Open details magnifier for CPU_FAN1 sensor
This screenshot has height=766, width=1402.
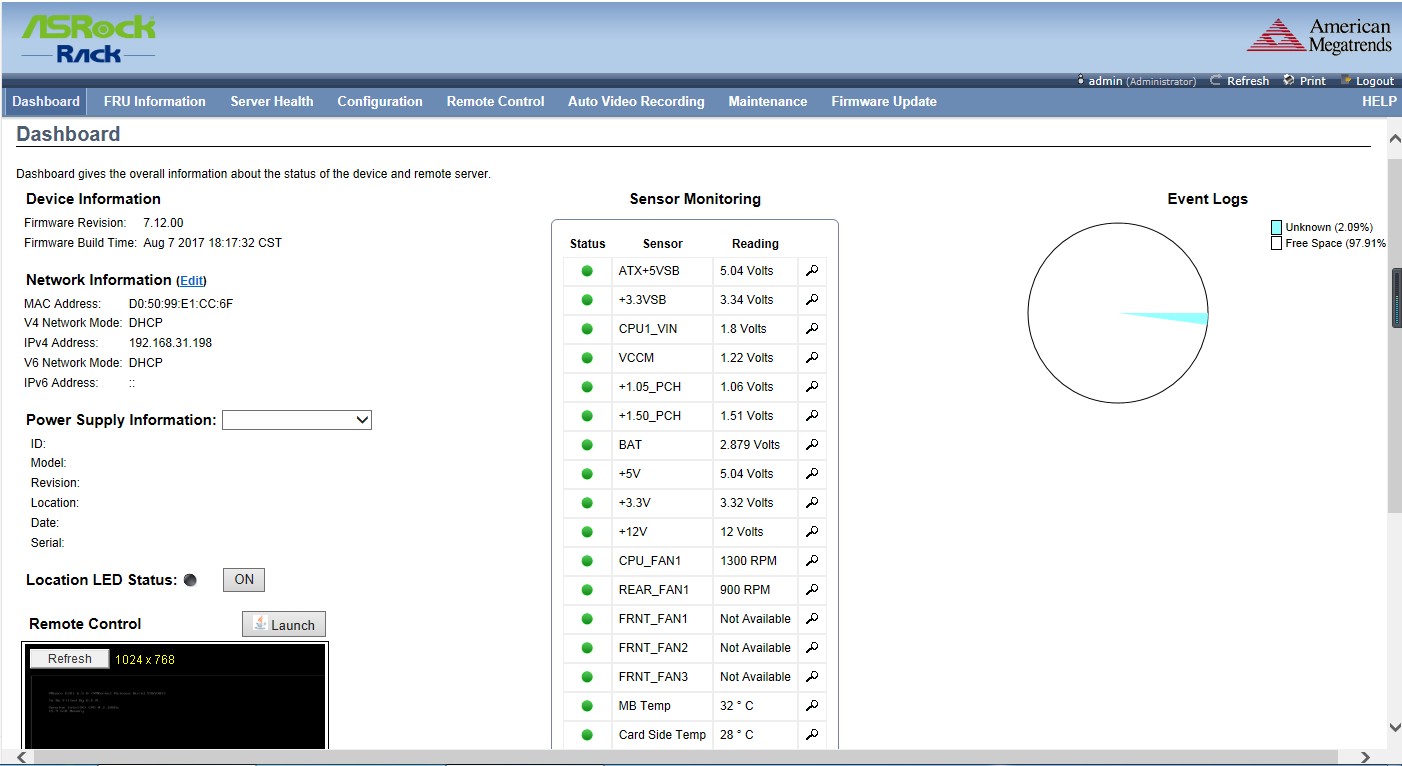[x=812, y=561]
